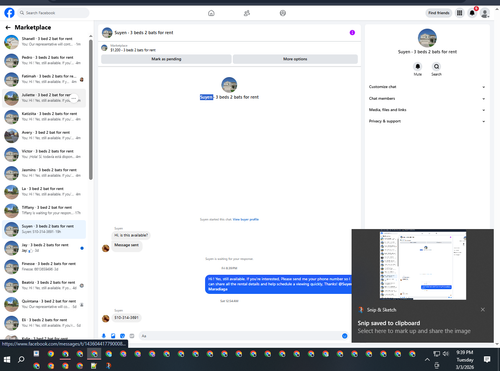Open the Quintana conversation
The image size is (500, 371).
(x=44, y=304)
